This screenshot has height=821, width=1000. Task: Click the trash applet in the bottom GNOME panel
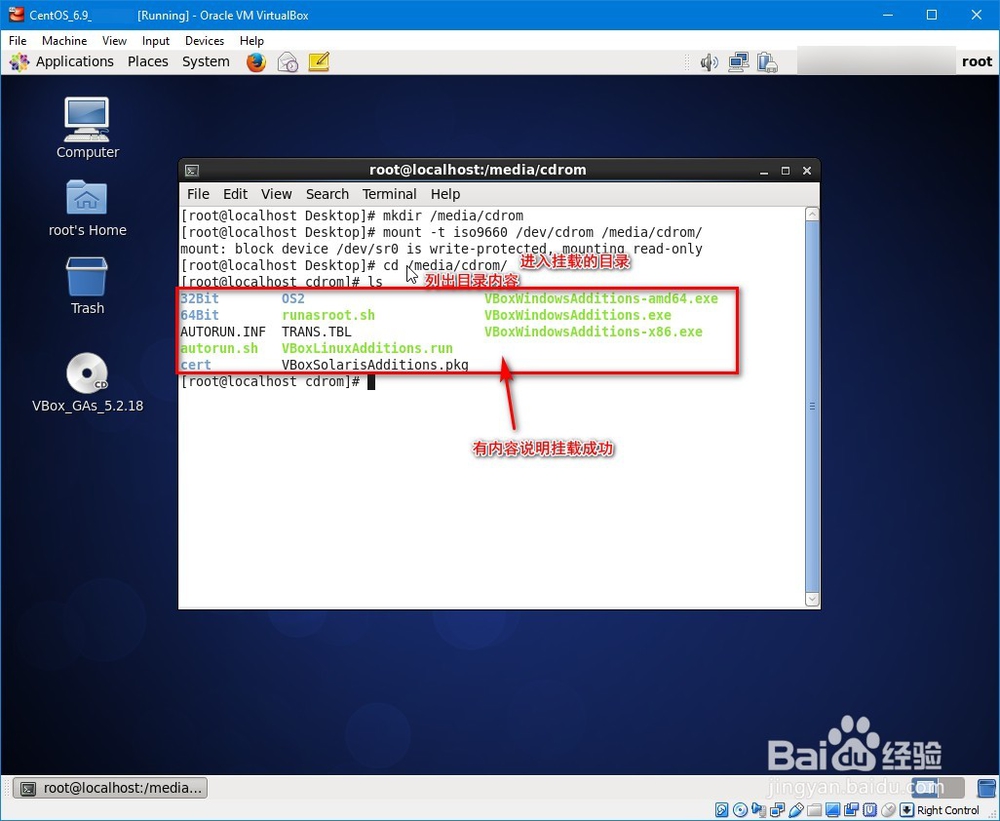point(986,788)
